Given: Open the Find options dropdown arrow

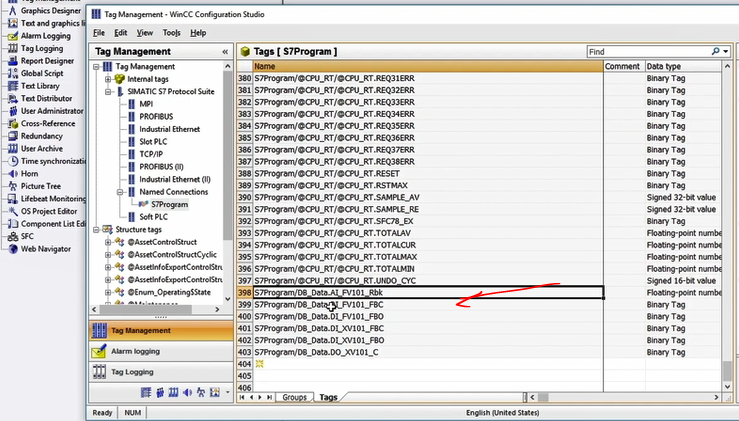Looking at the screenshot, I should pos(726,51).
